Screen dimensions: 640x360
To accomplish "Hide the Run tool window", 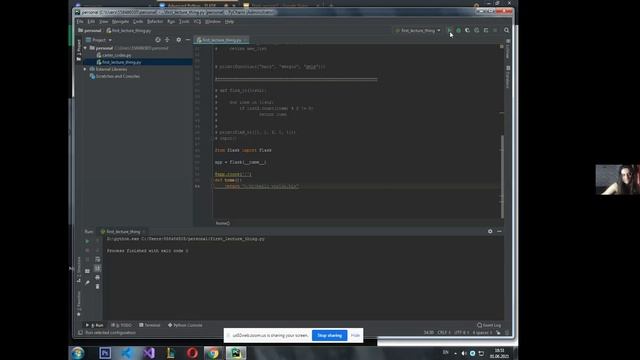I will pos(499,231).
